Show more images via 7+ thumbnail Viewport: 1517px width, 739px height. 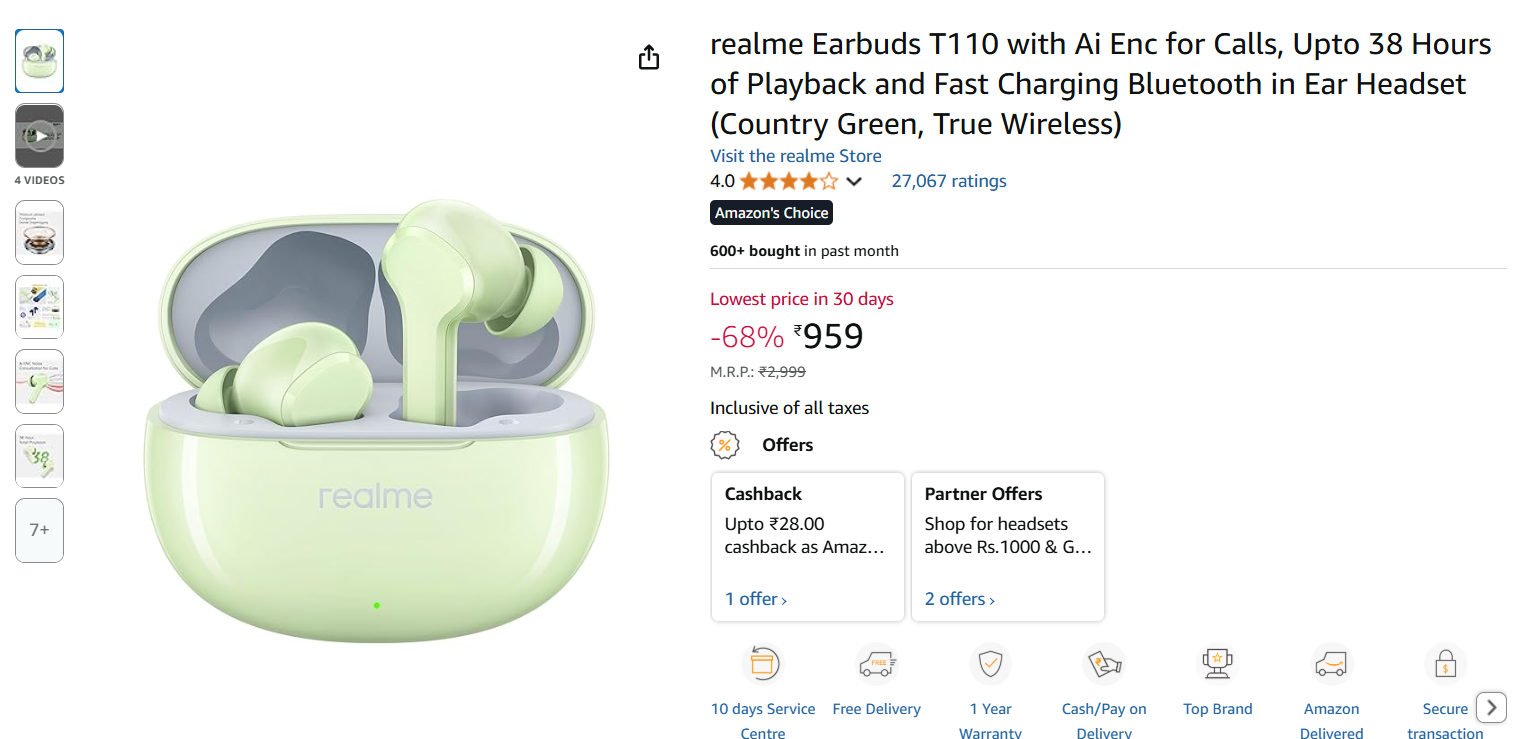[x=39, y=530]
